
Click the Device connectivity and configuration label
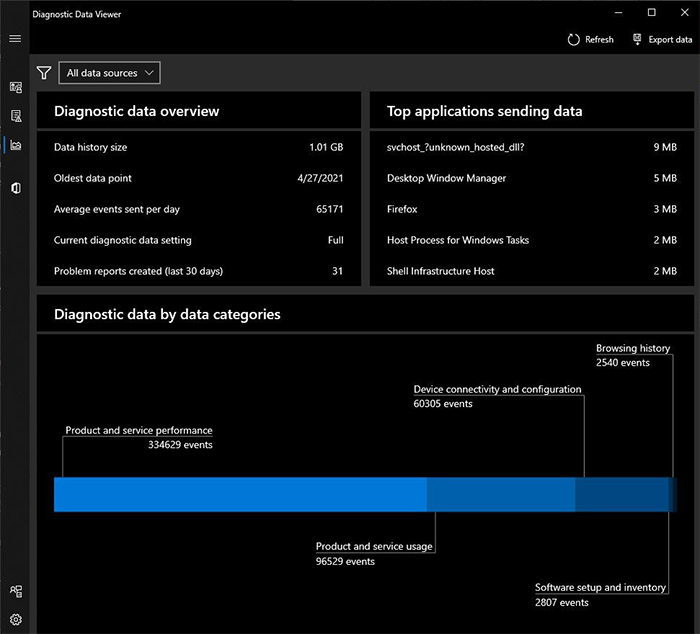pos(497,389)
